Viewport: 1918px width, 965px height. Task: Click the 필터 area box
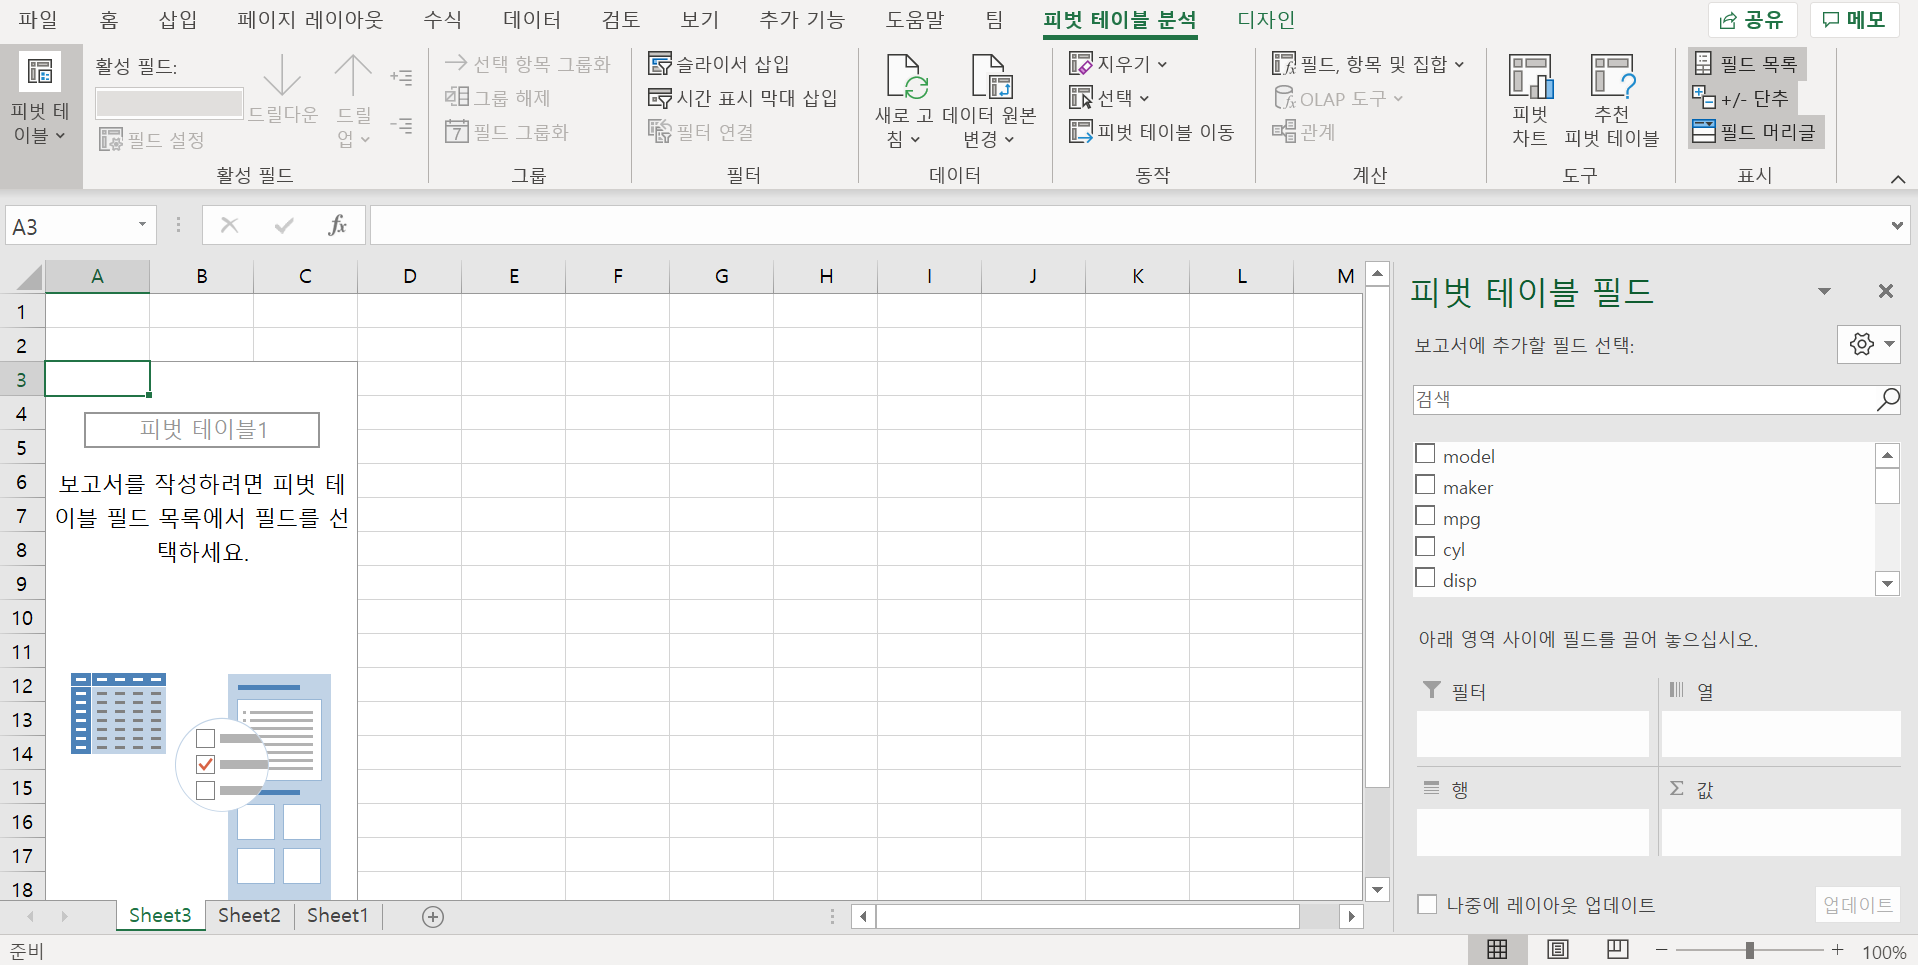(1532, 734)
